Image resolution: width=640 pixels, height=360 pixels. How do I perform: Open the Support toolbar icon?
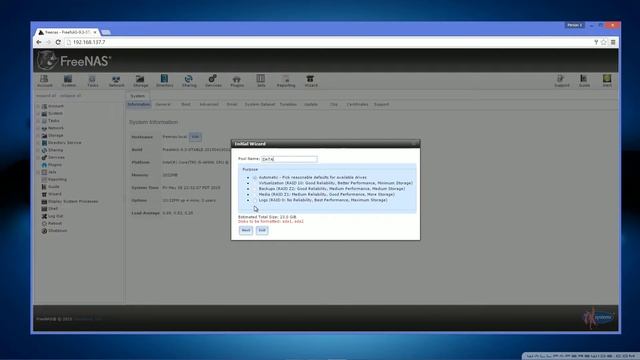562,80
